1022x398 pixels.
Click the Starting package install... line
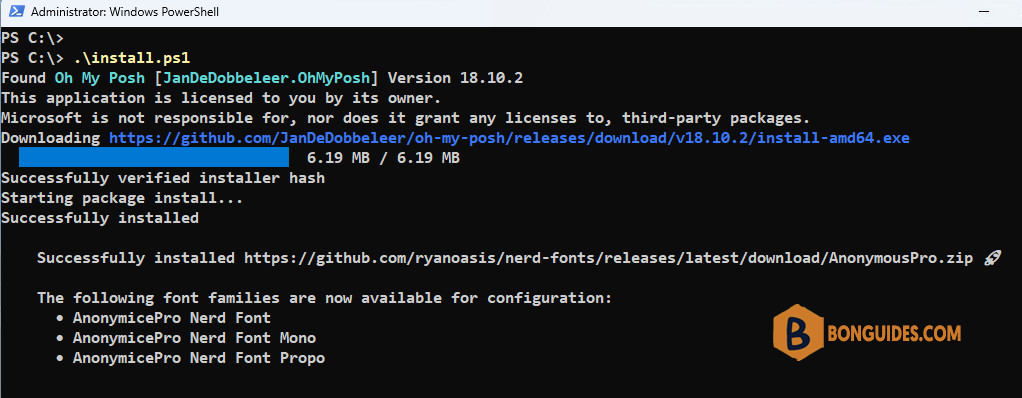pos(123,198)
